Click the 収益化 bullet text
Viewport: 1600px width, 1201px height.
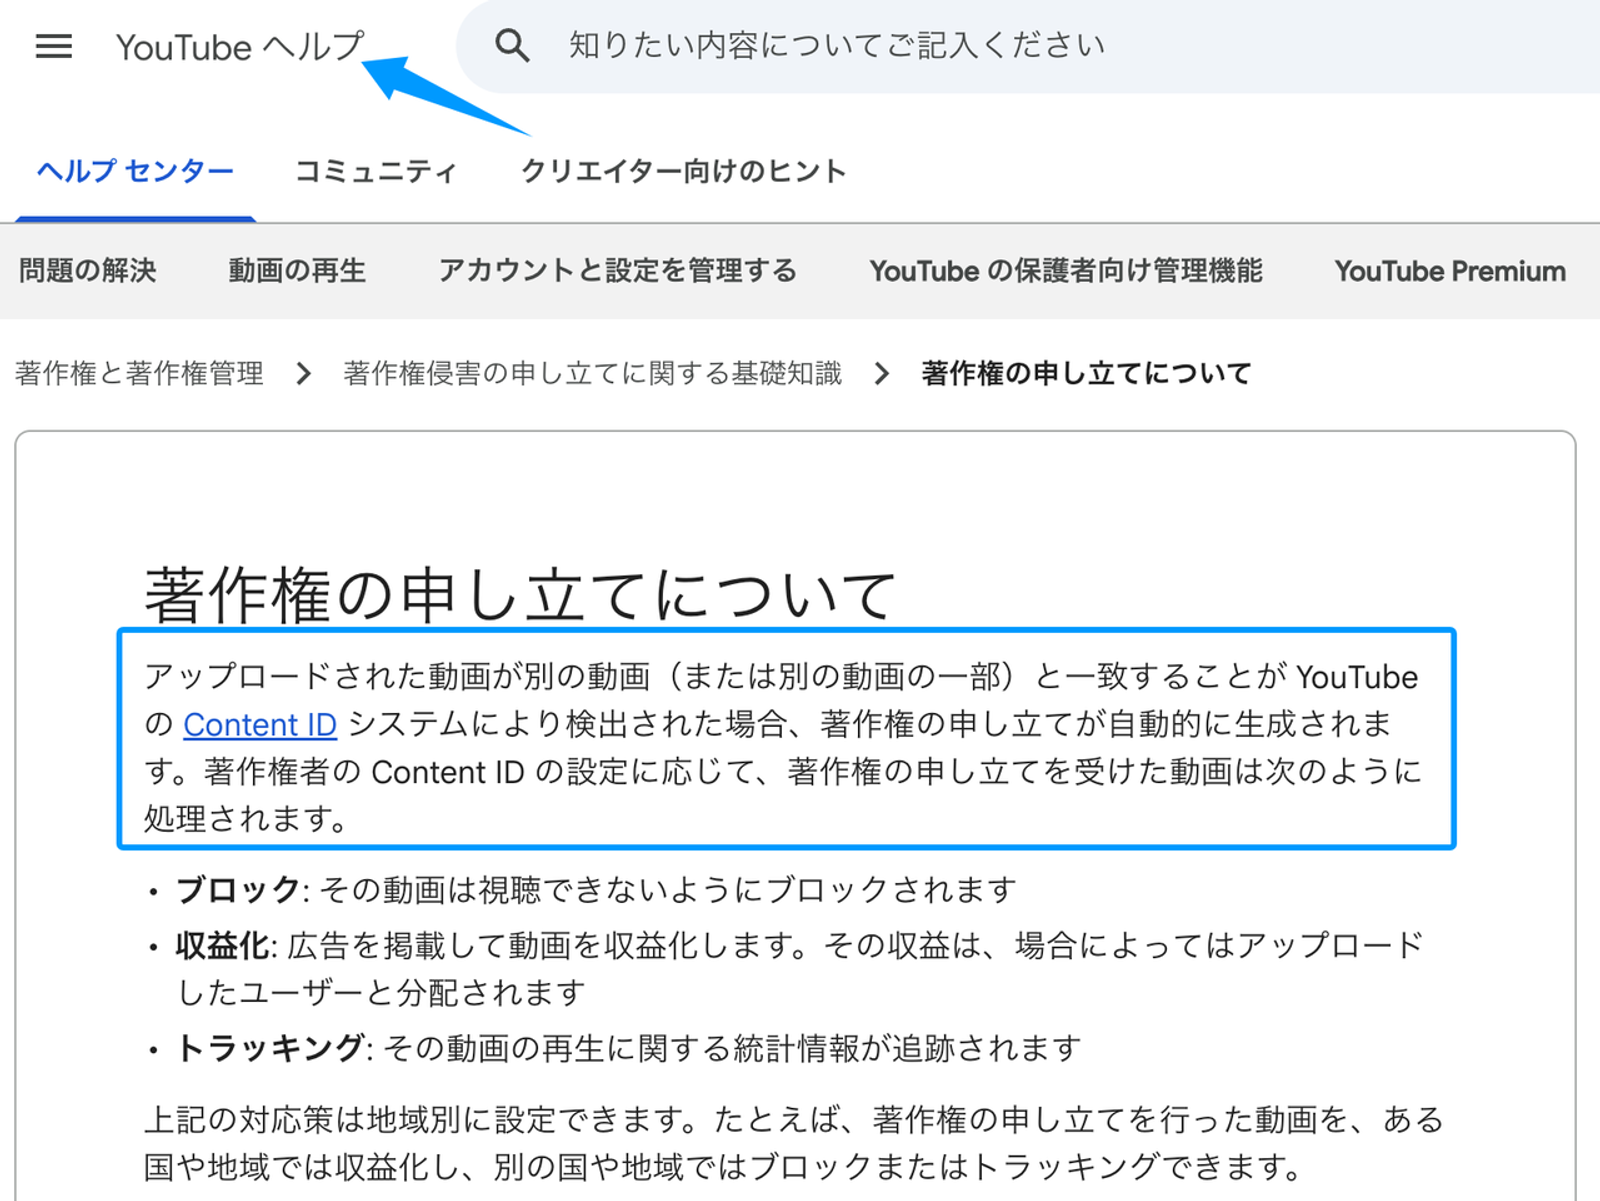[x=799, y=969]
